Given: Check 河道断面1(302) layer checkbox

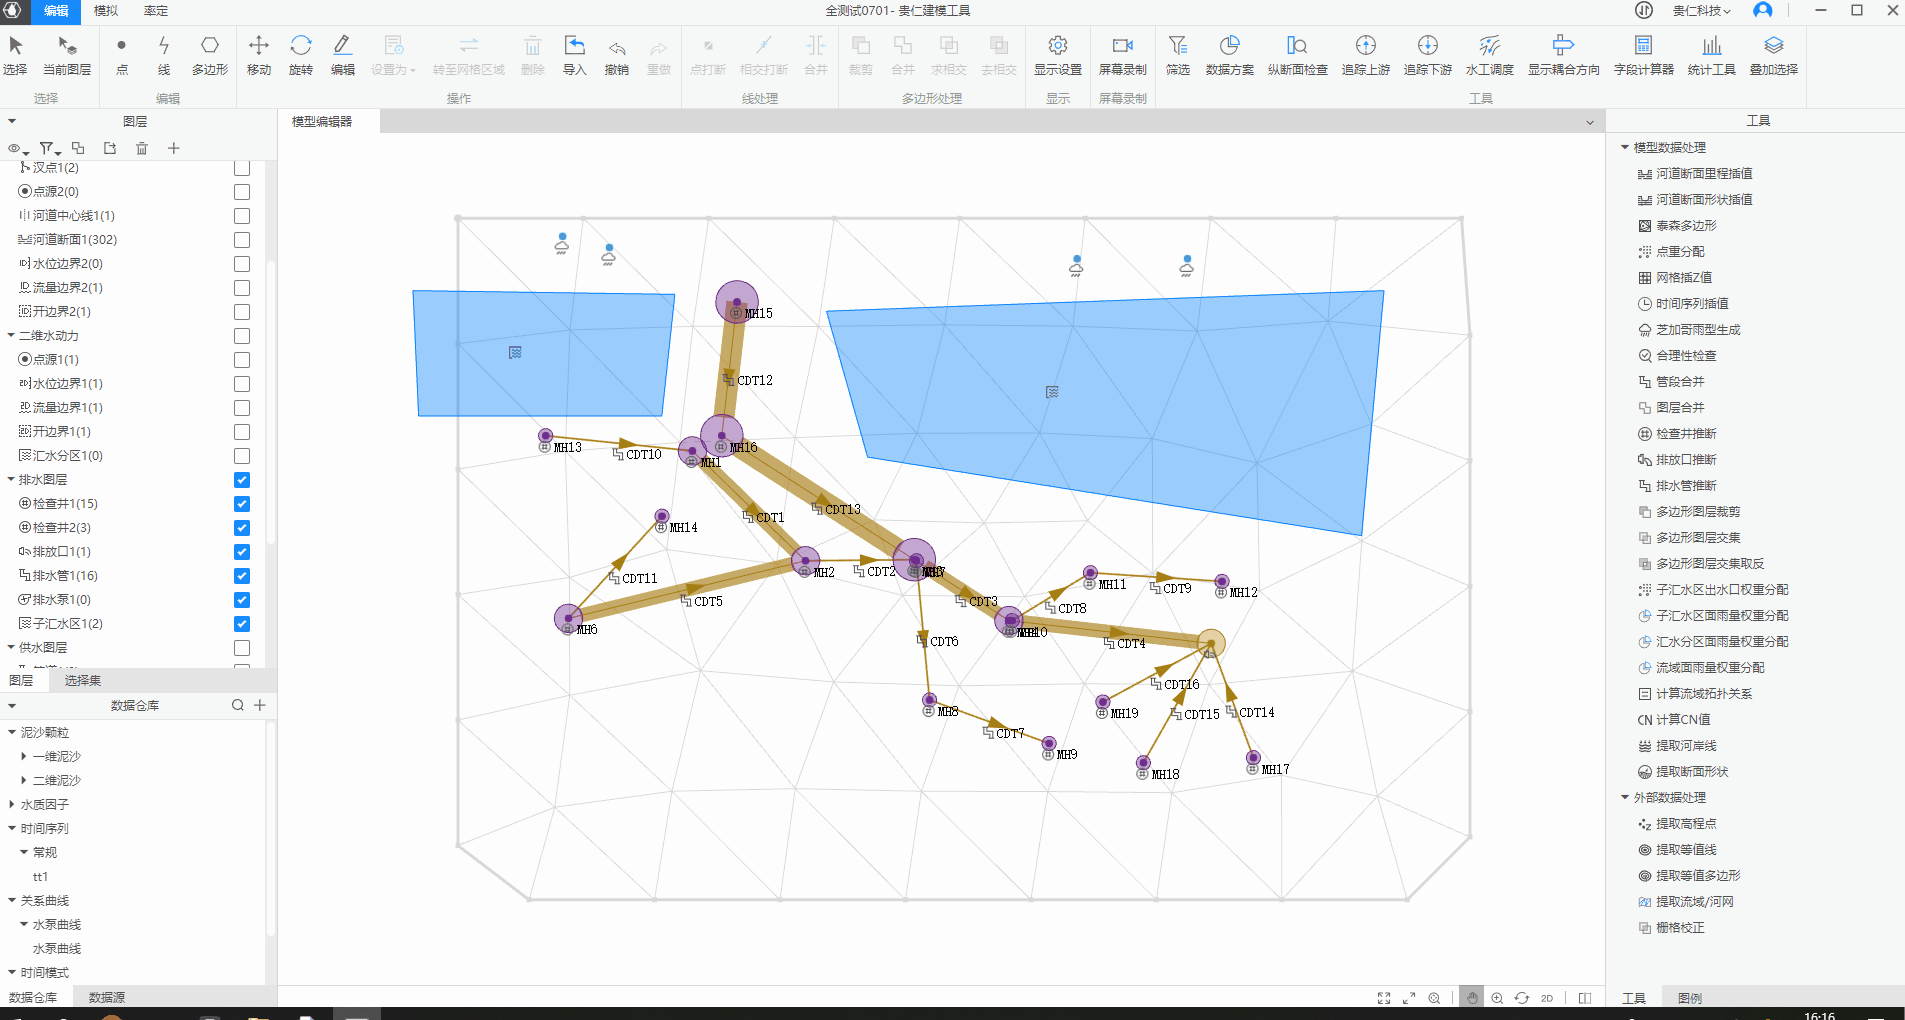Looking at the screenshot, I should (x=242, y=240).
